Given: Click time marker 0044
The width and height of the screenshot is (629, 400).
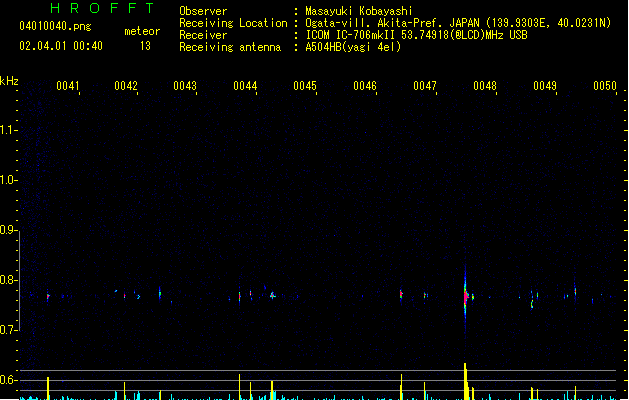Looking at the screenshot, I should (245, 86).
